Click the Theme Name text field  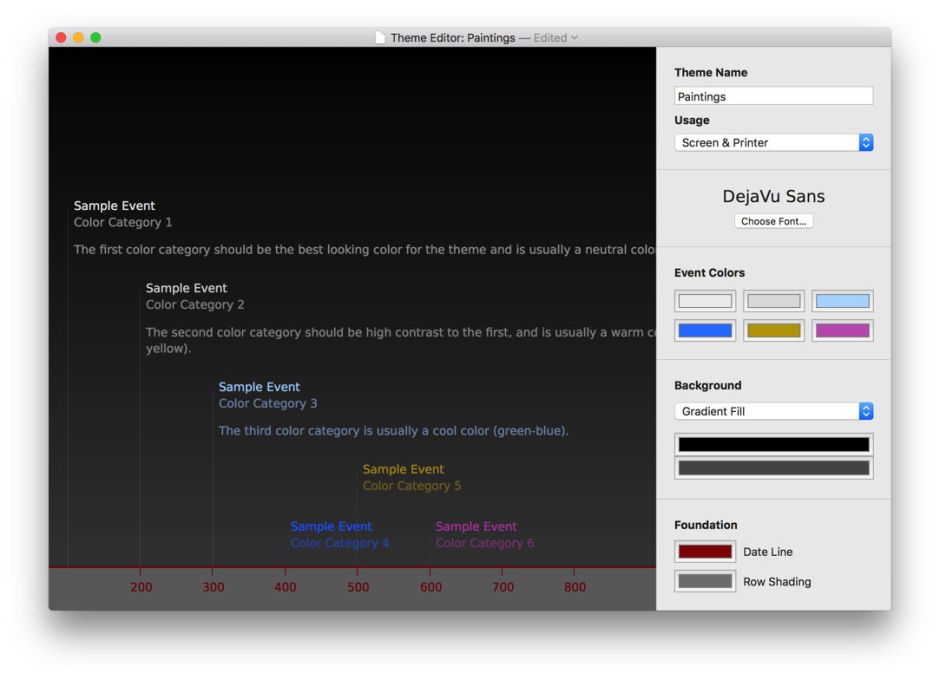click(x=773, y=97)
